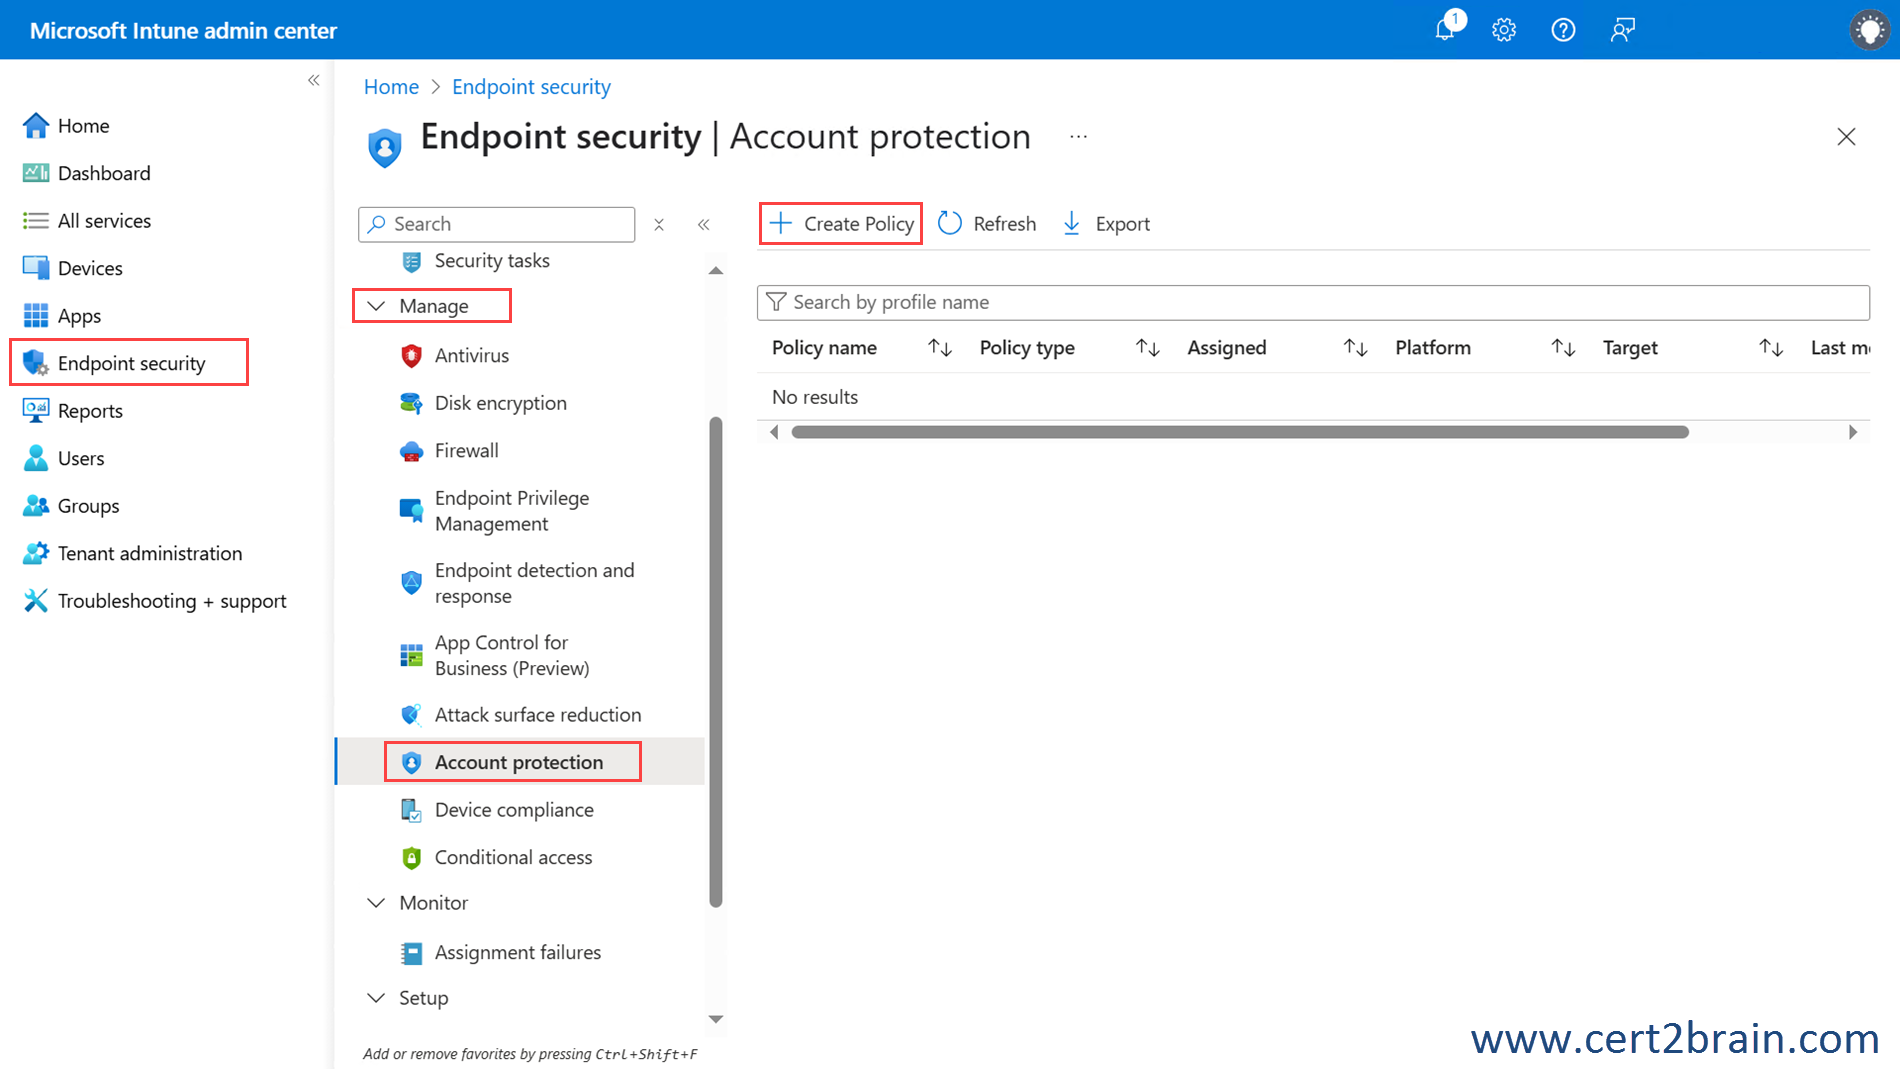Collapse the Endpoint security menu pane chevrons

(x=704, y=225)
